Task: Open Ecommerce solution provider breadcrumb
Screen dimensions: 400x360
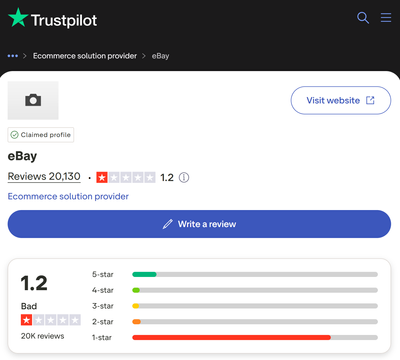Action: click(x=85, y=56)
